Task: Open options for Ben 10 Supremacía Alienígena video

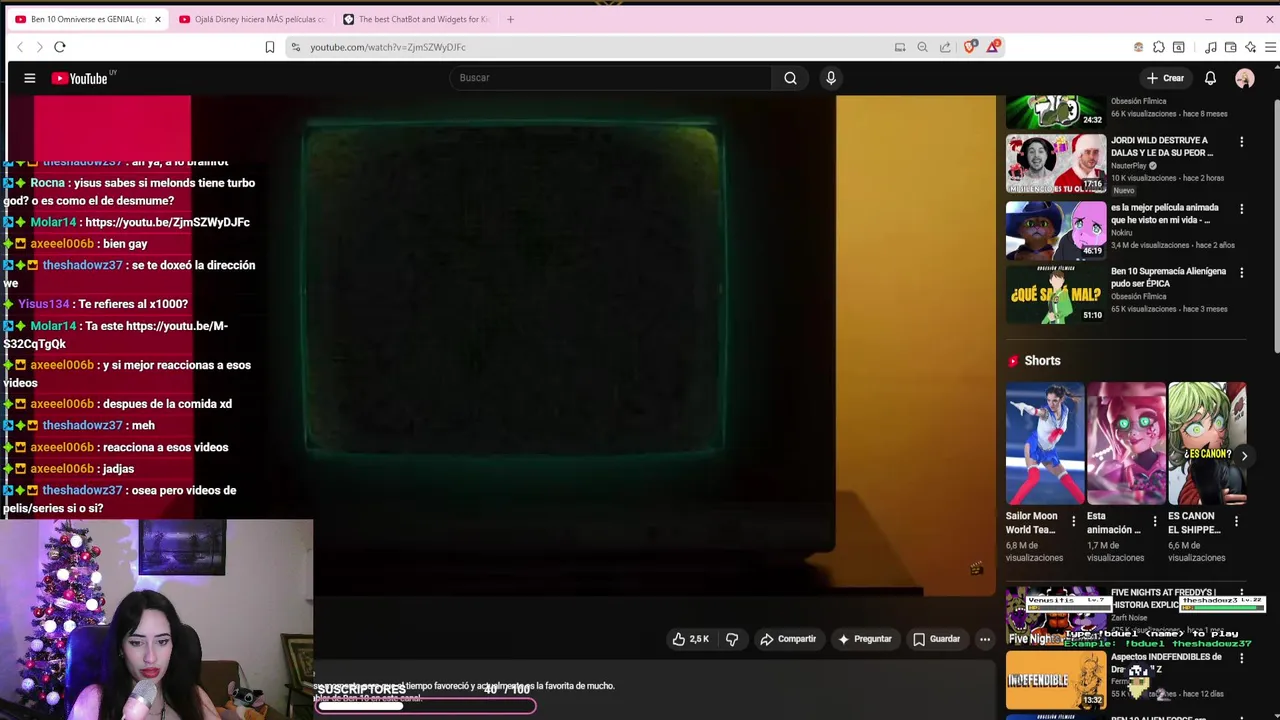Action: (1242, 273)
